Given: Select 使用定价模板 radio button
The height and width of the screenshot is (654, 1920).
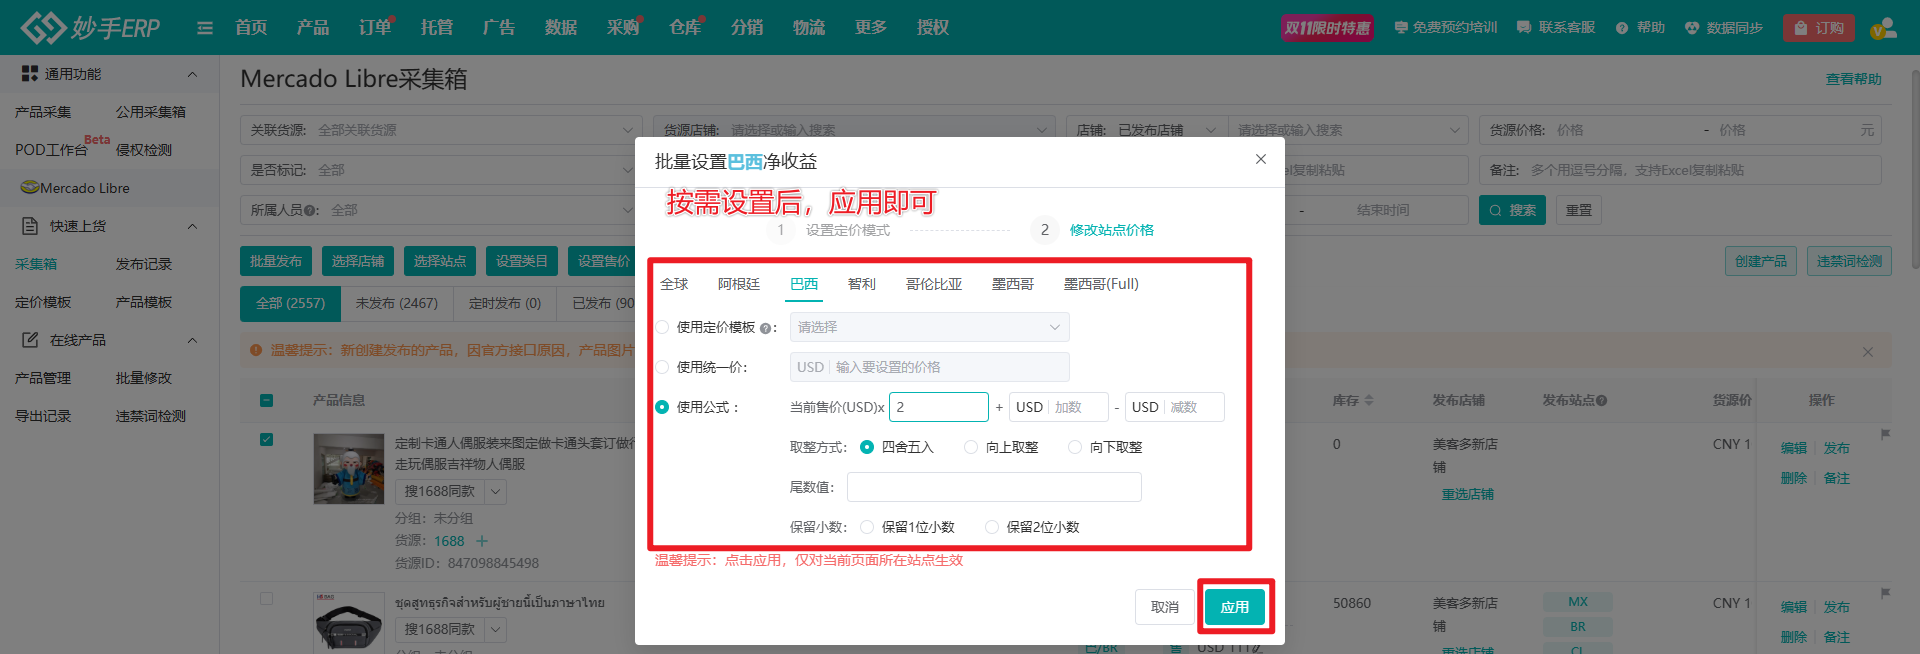Looking at the screenshot, I should point(662,327).
